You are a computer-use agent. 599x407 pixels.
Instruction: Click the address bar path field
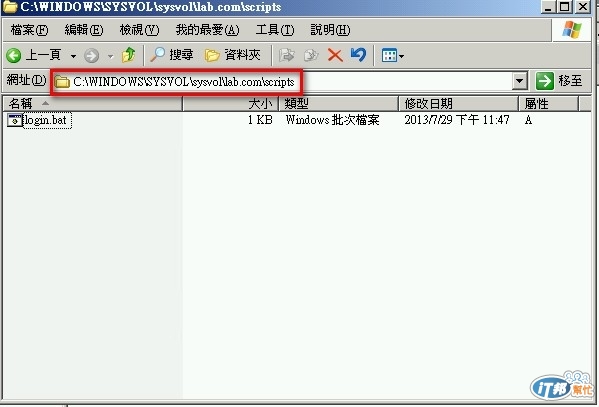(283, 81)
